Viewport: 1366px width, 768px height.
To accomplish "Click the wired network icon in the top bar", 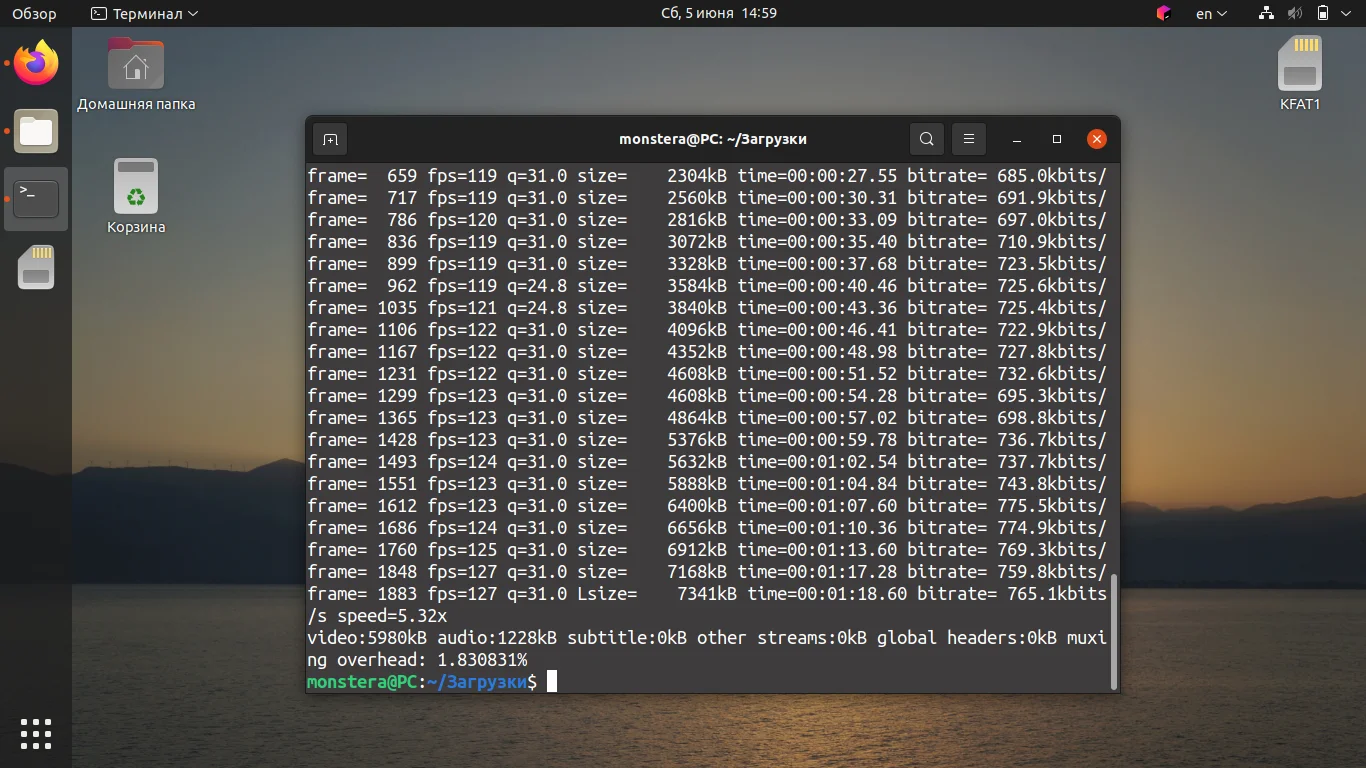I will [x=1265, y=13].
